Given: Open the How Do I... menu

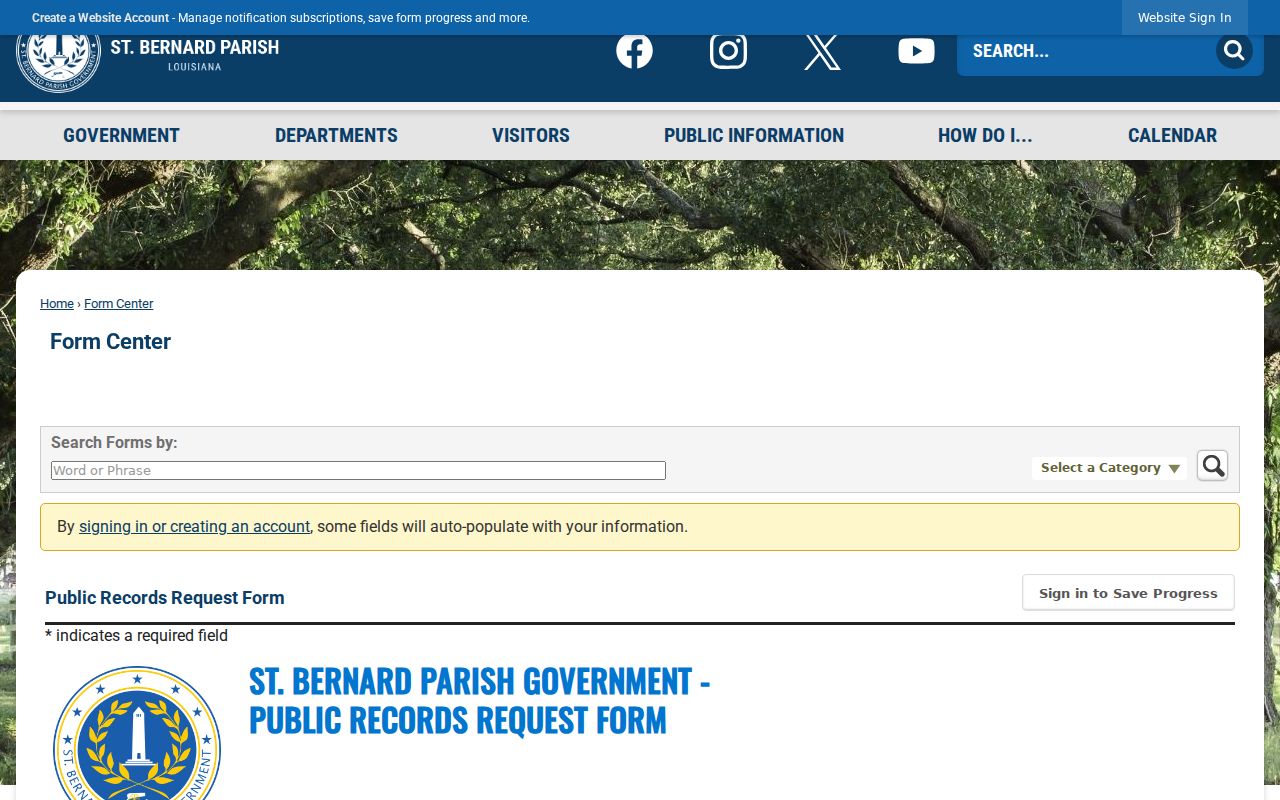Looking at the screenshot, I should coord(985,135).
